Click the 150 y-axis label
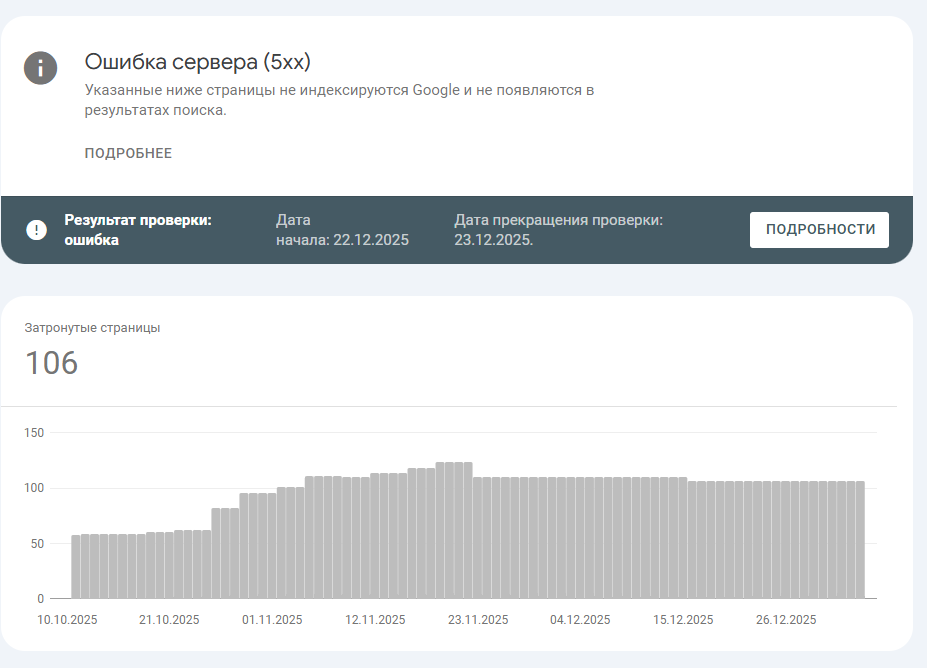 [x=34, y=433]
